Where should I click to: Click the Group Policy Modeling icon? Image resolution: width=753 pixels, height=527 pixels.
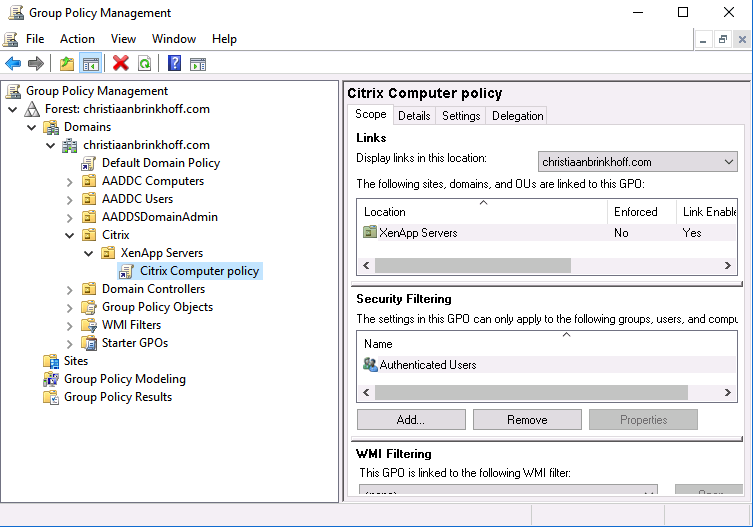[51, 379]
